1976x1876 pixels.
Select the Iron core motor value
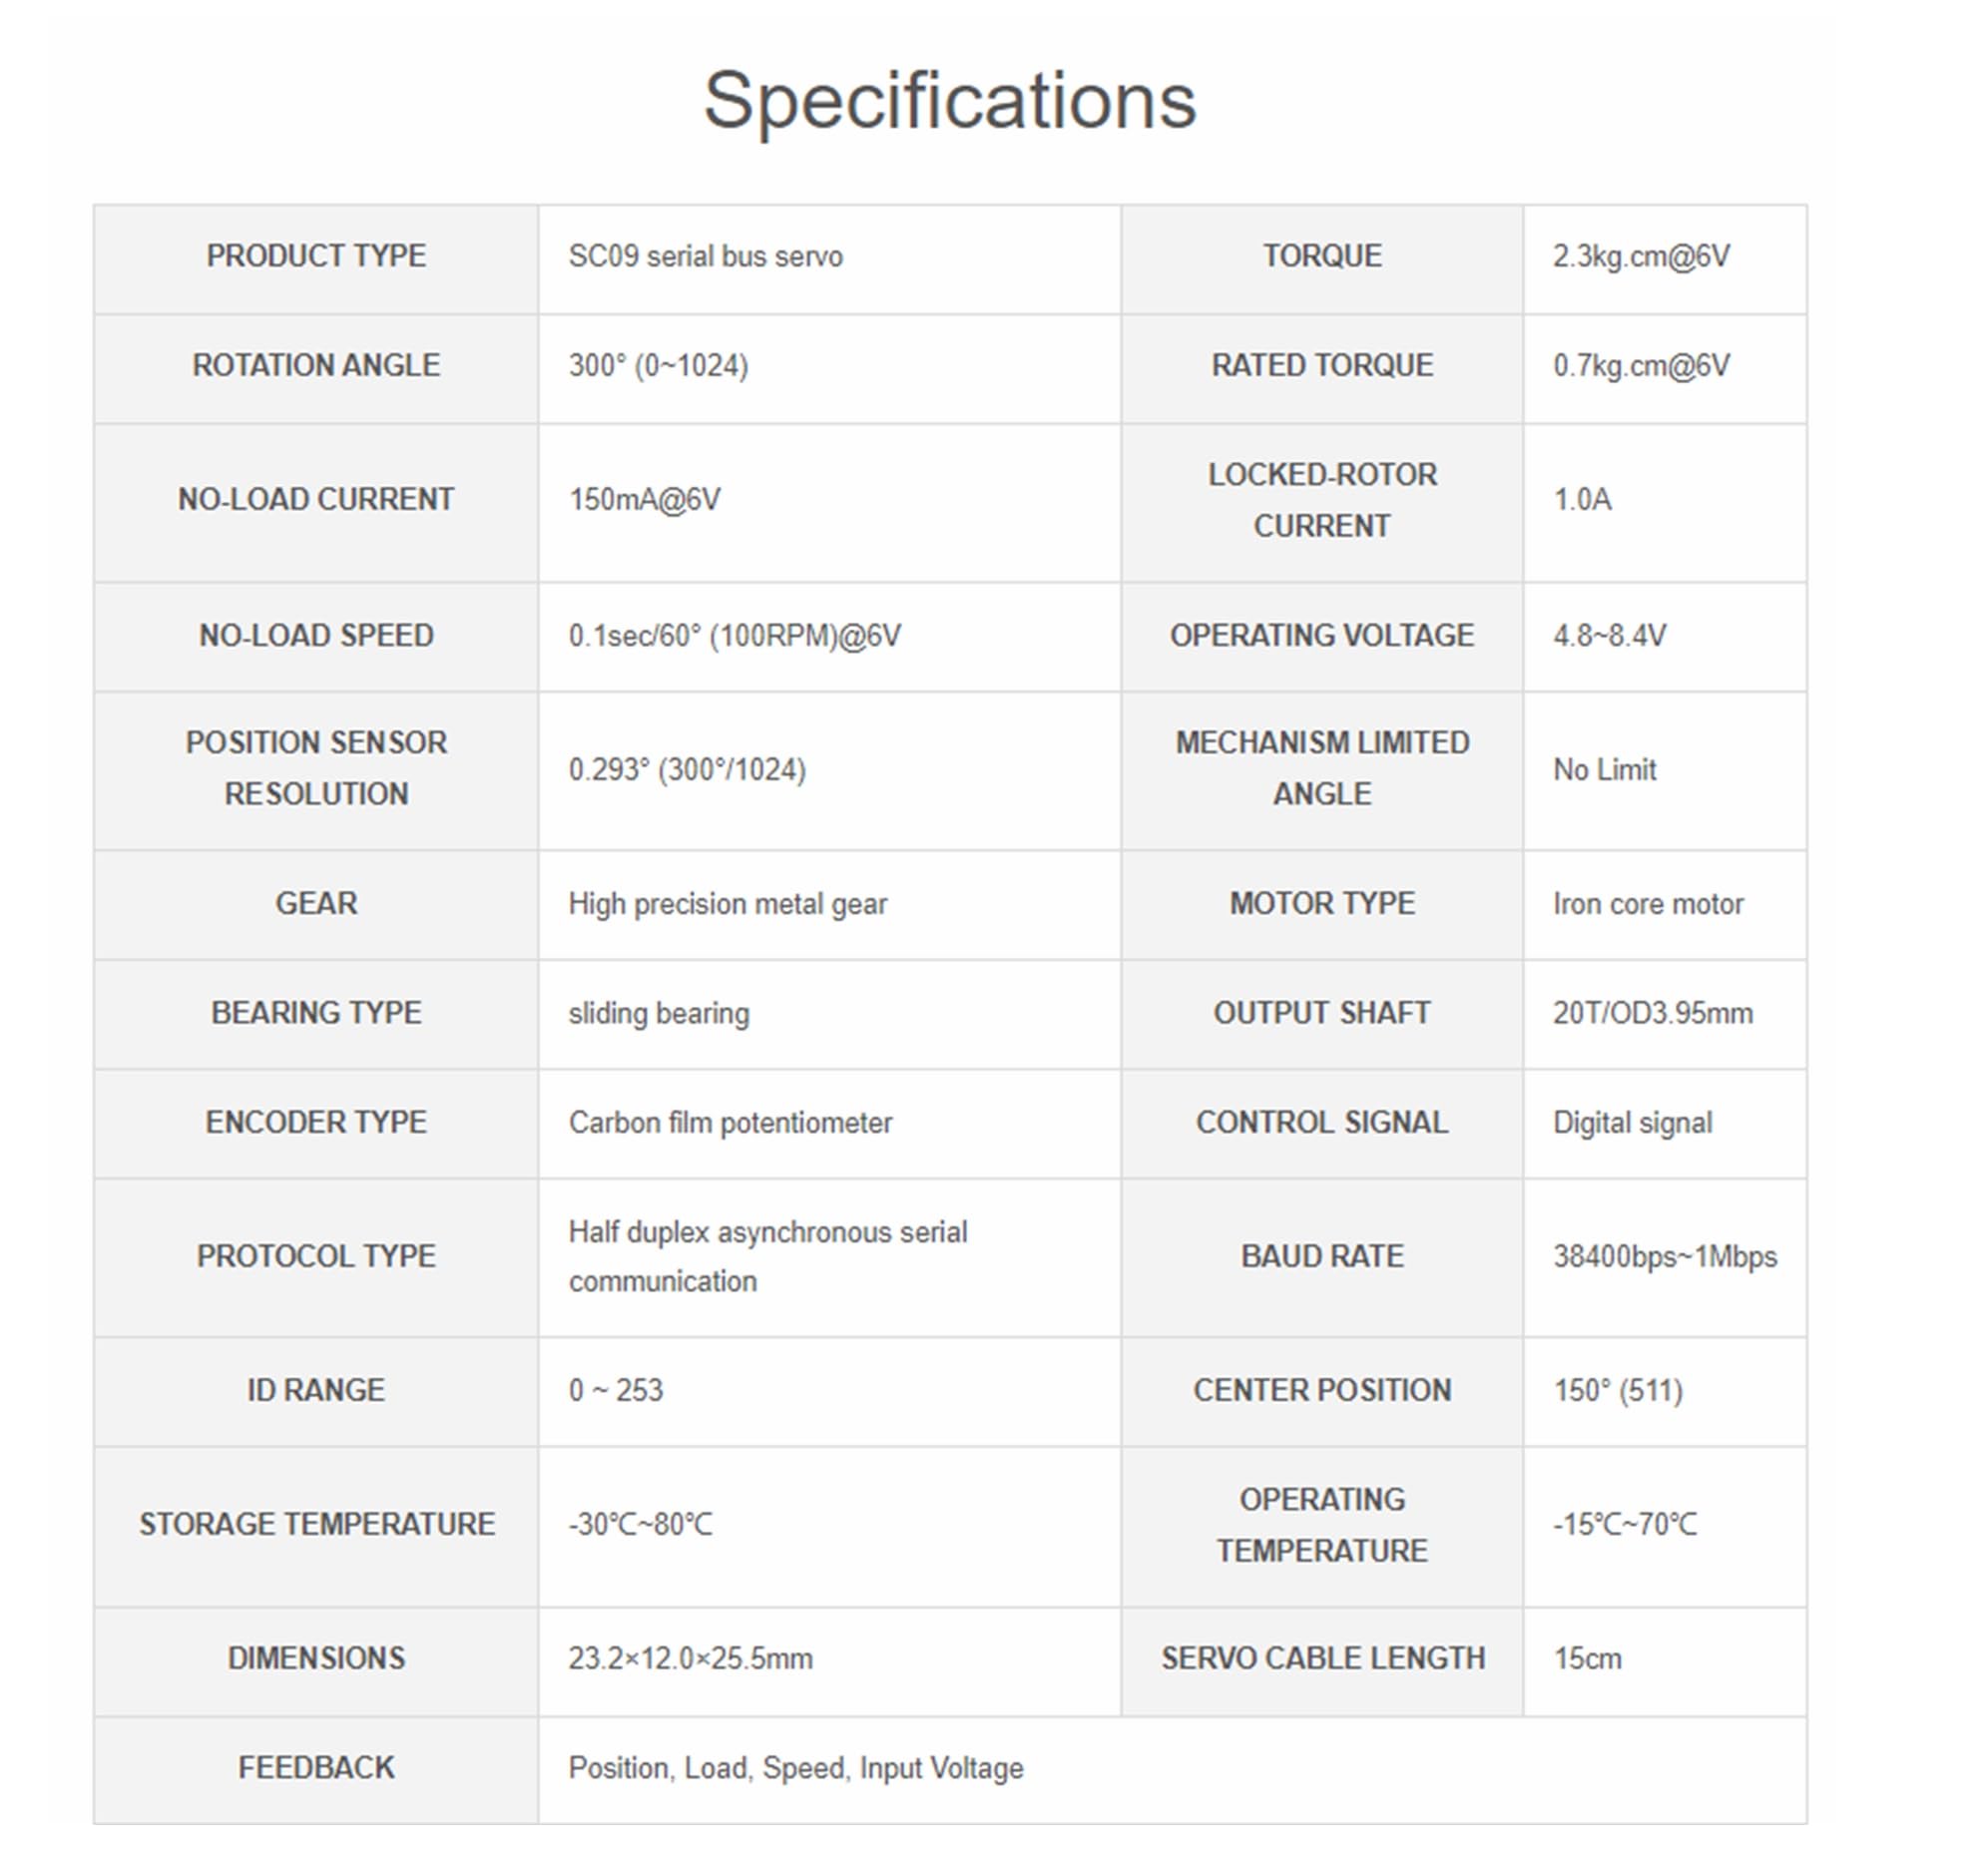(x=1647, y=904)
